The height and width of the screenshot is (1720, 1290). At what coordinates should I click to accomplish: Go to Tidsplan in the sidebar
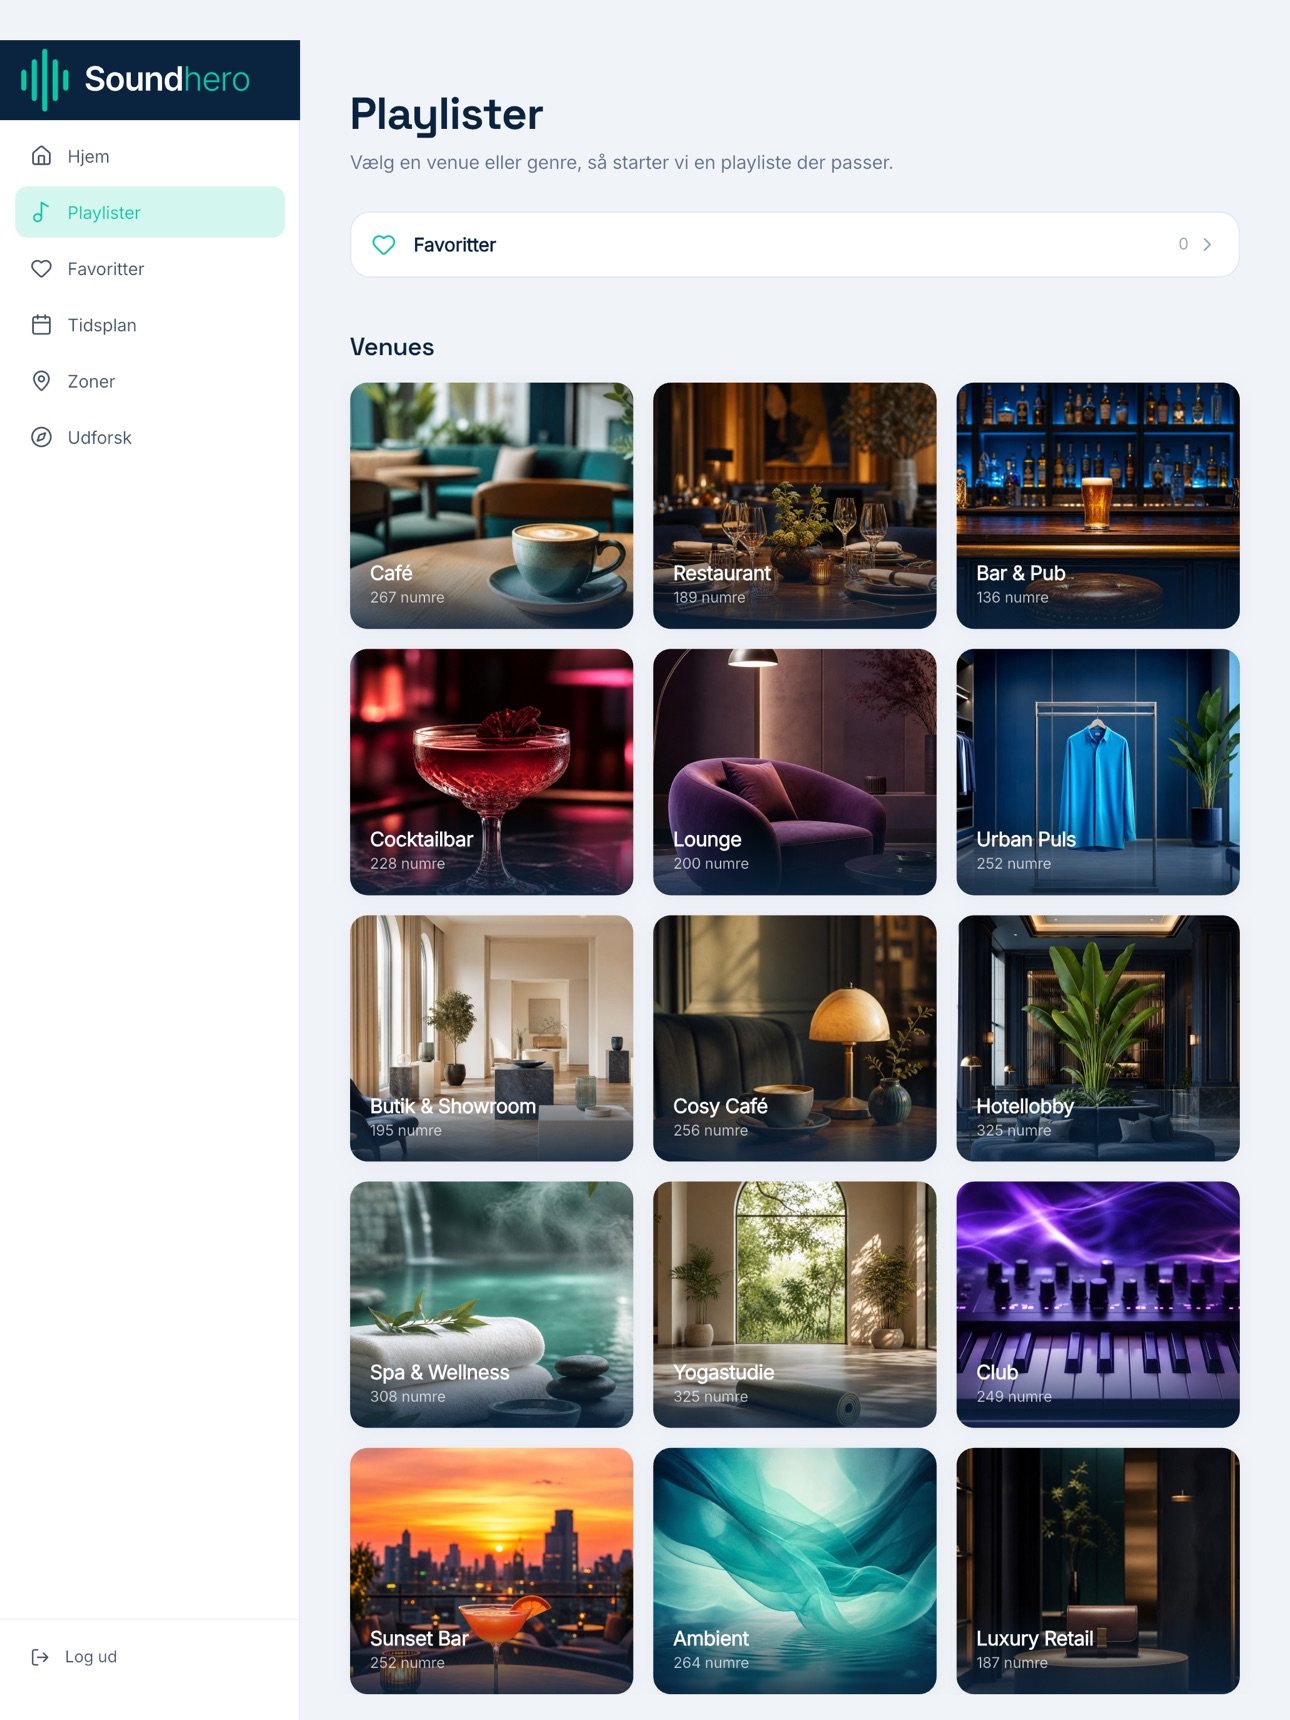coord(150,324)
